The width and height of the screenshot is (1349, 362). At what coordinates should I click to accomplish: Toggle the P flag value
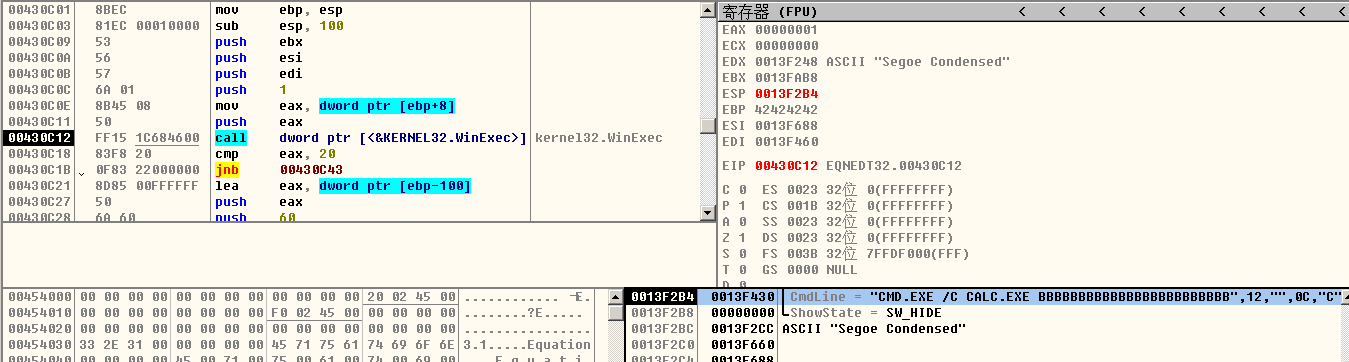[741, 206]
